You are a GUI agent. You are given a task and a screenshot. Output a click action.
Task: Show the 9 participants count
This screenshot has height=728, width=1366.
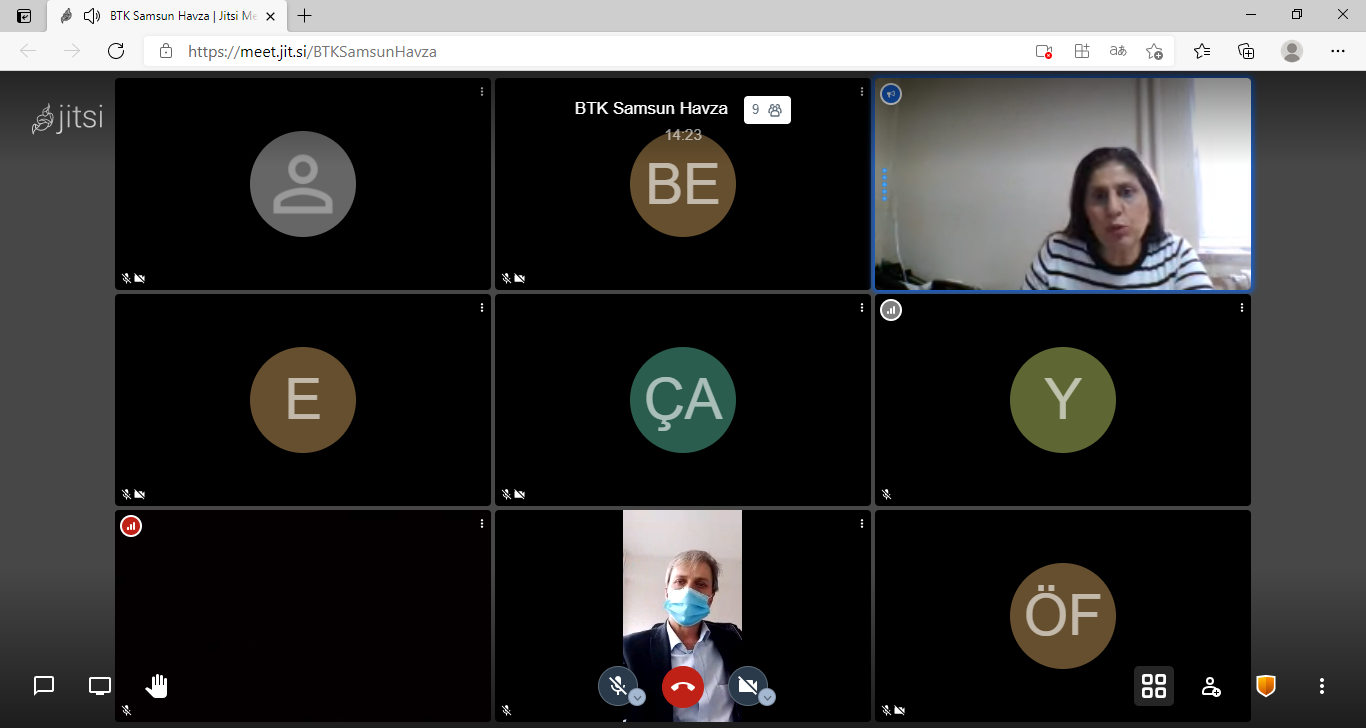point(767,110)
